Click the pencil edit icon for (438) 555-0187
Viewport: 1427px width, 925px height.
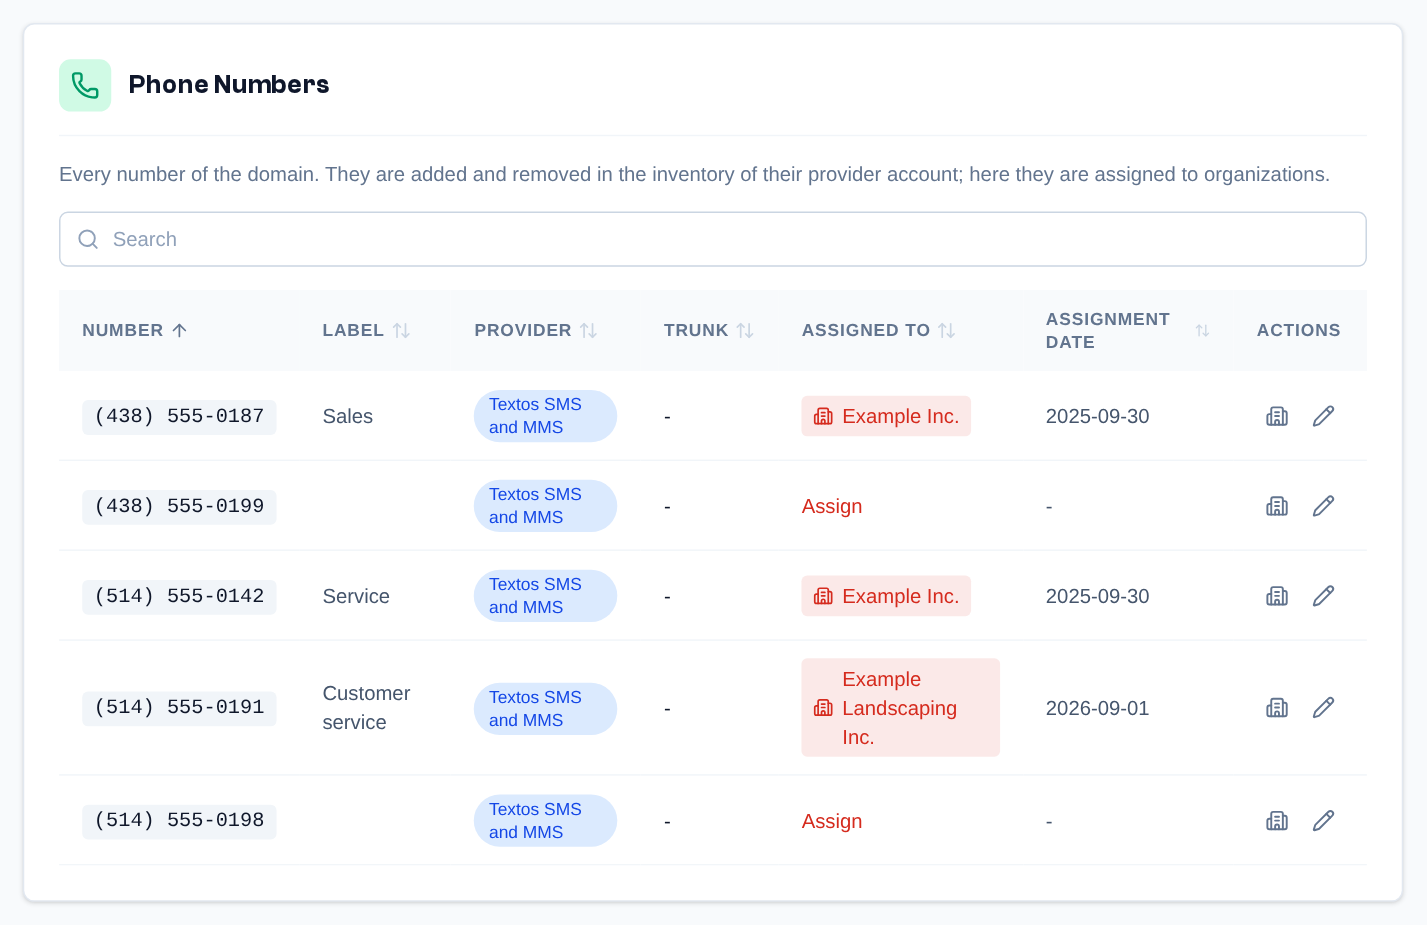[1323, 416]
